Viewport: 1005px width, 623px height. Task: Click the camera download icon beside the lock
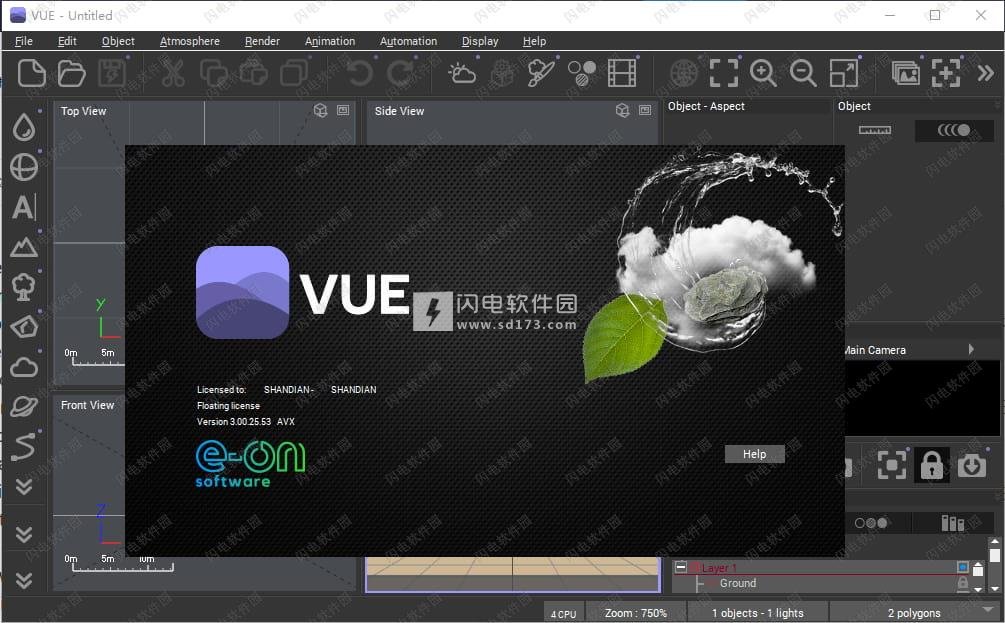972,465
